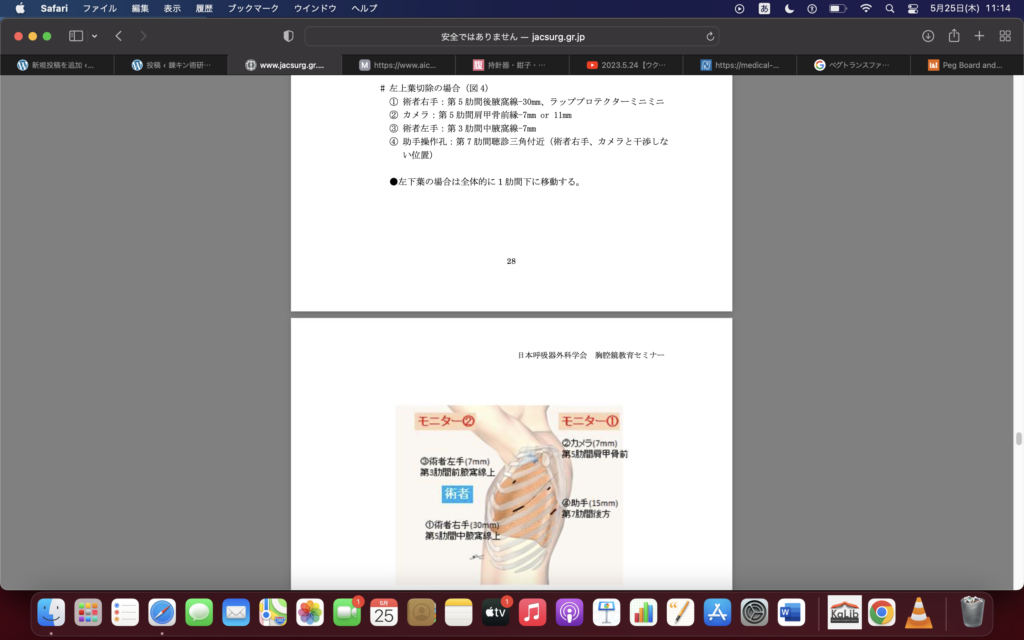Show the tab overview grid
This screenshot has height=640, width=1024.
click(1005, 36)
